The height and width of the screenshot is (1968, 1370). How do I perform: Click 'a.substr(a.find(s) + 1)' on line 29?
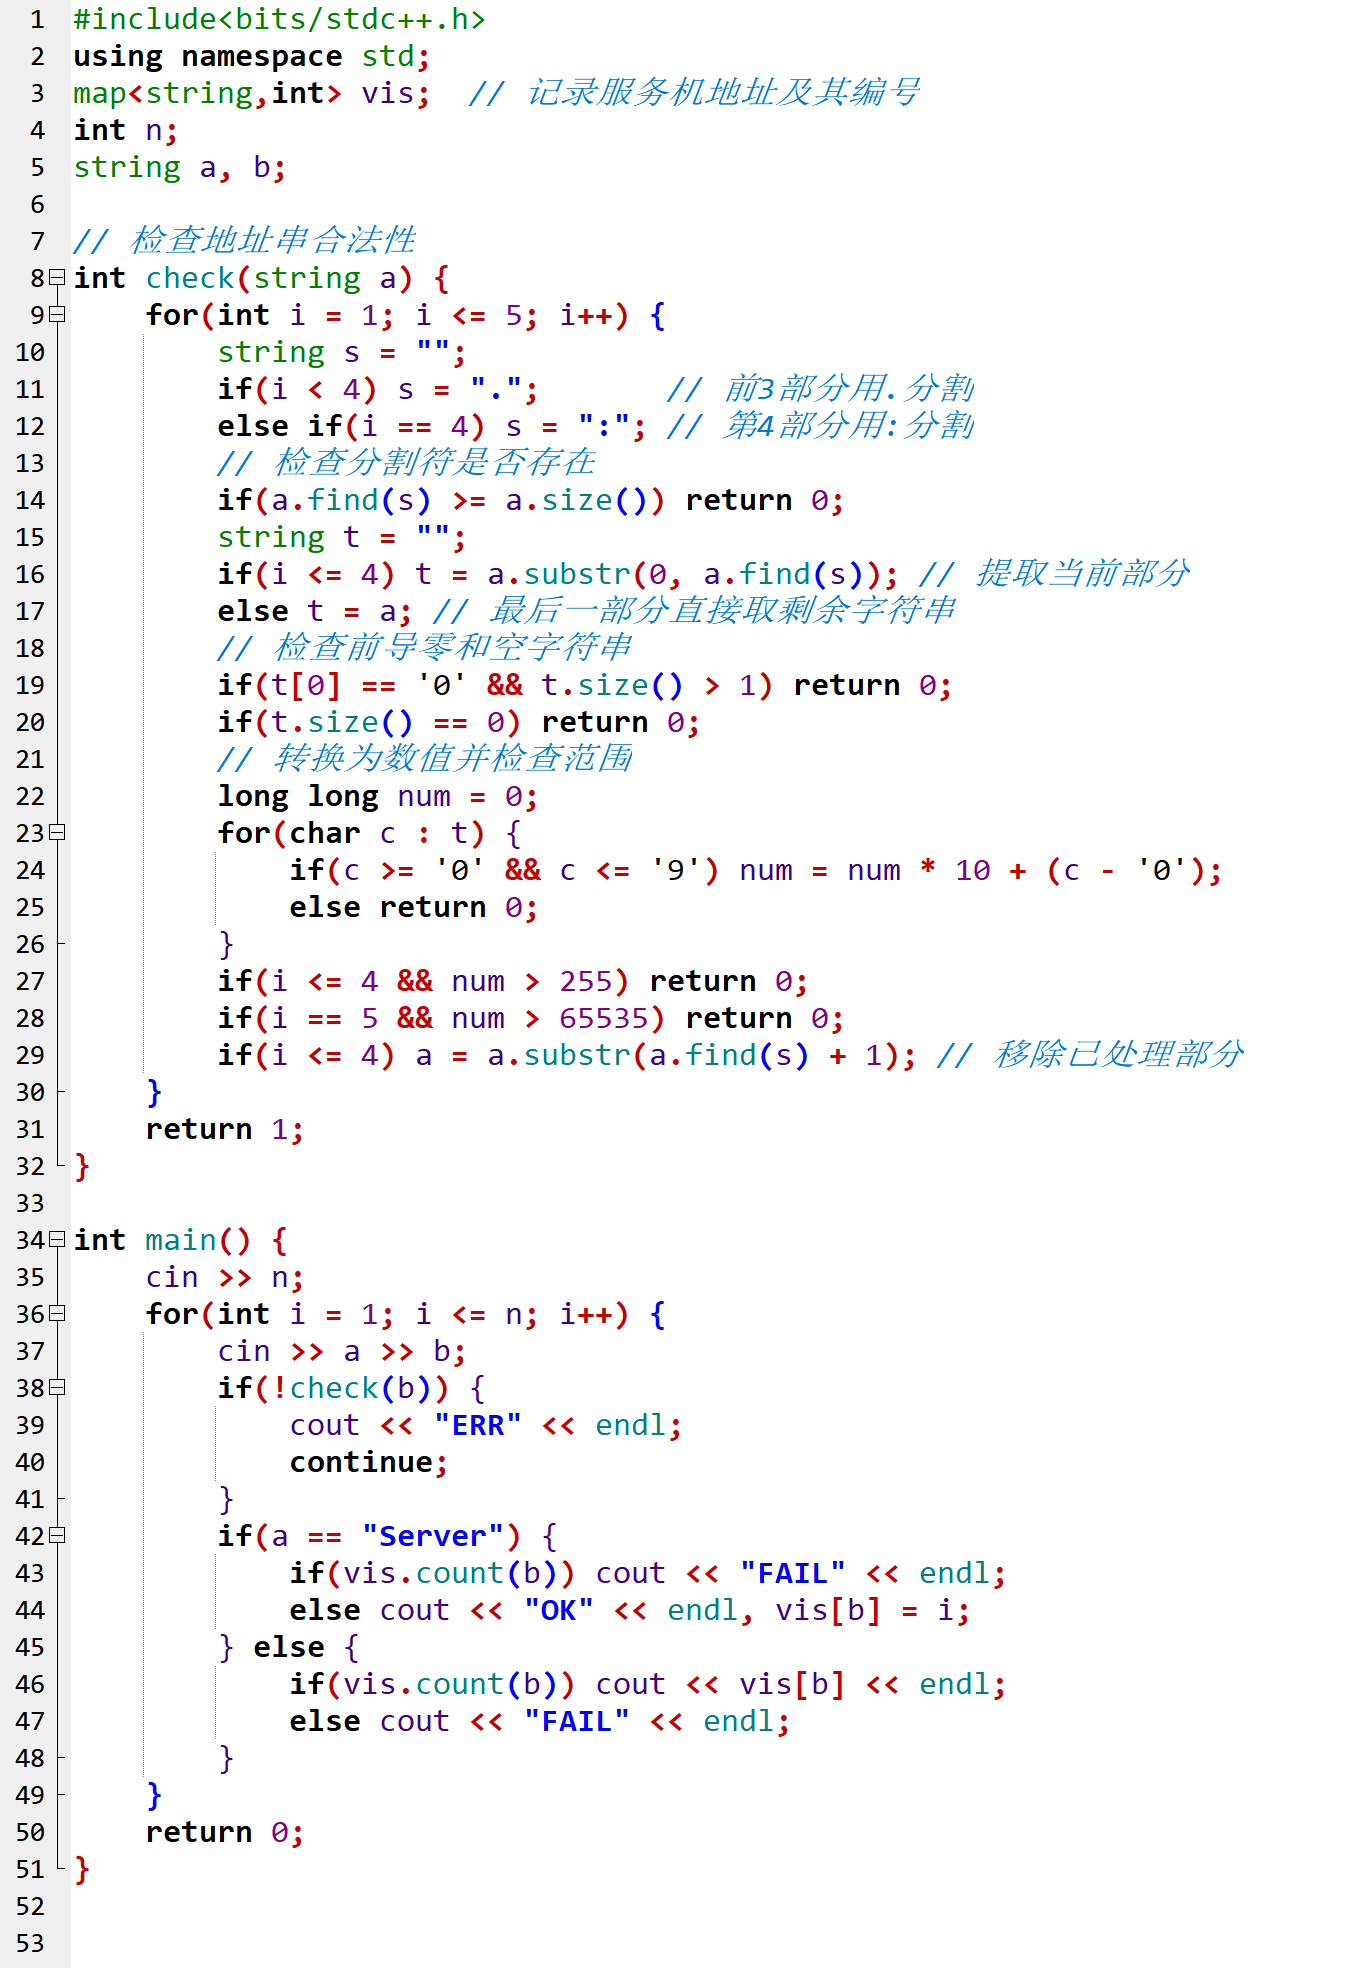point(694,1055)
